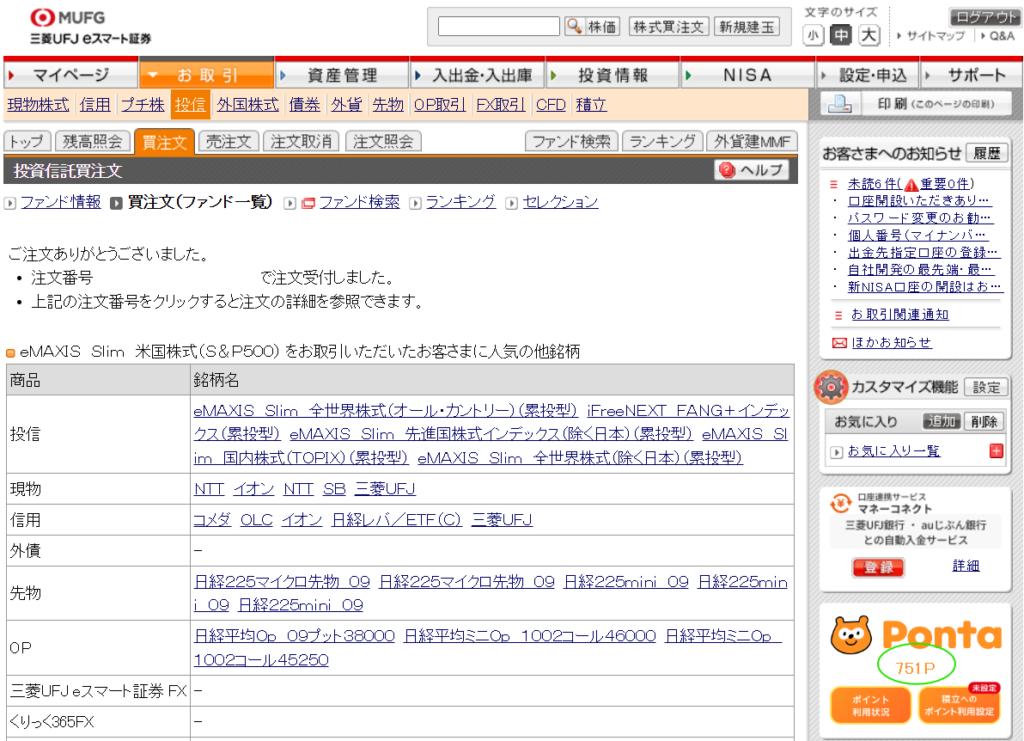This screenshot has height=741, width=1024.
Task: Open the eMAXIS Slim 全世界株式(オール・カントリー) link
Action: tap(385, 411)
